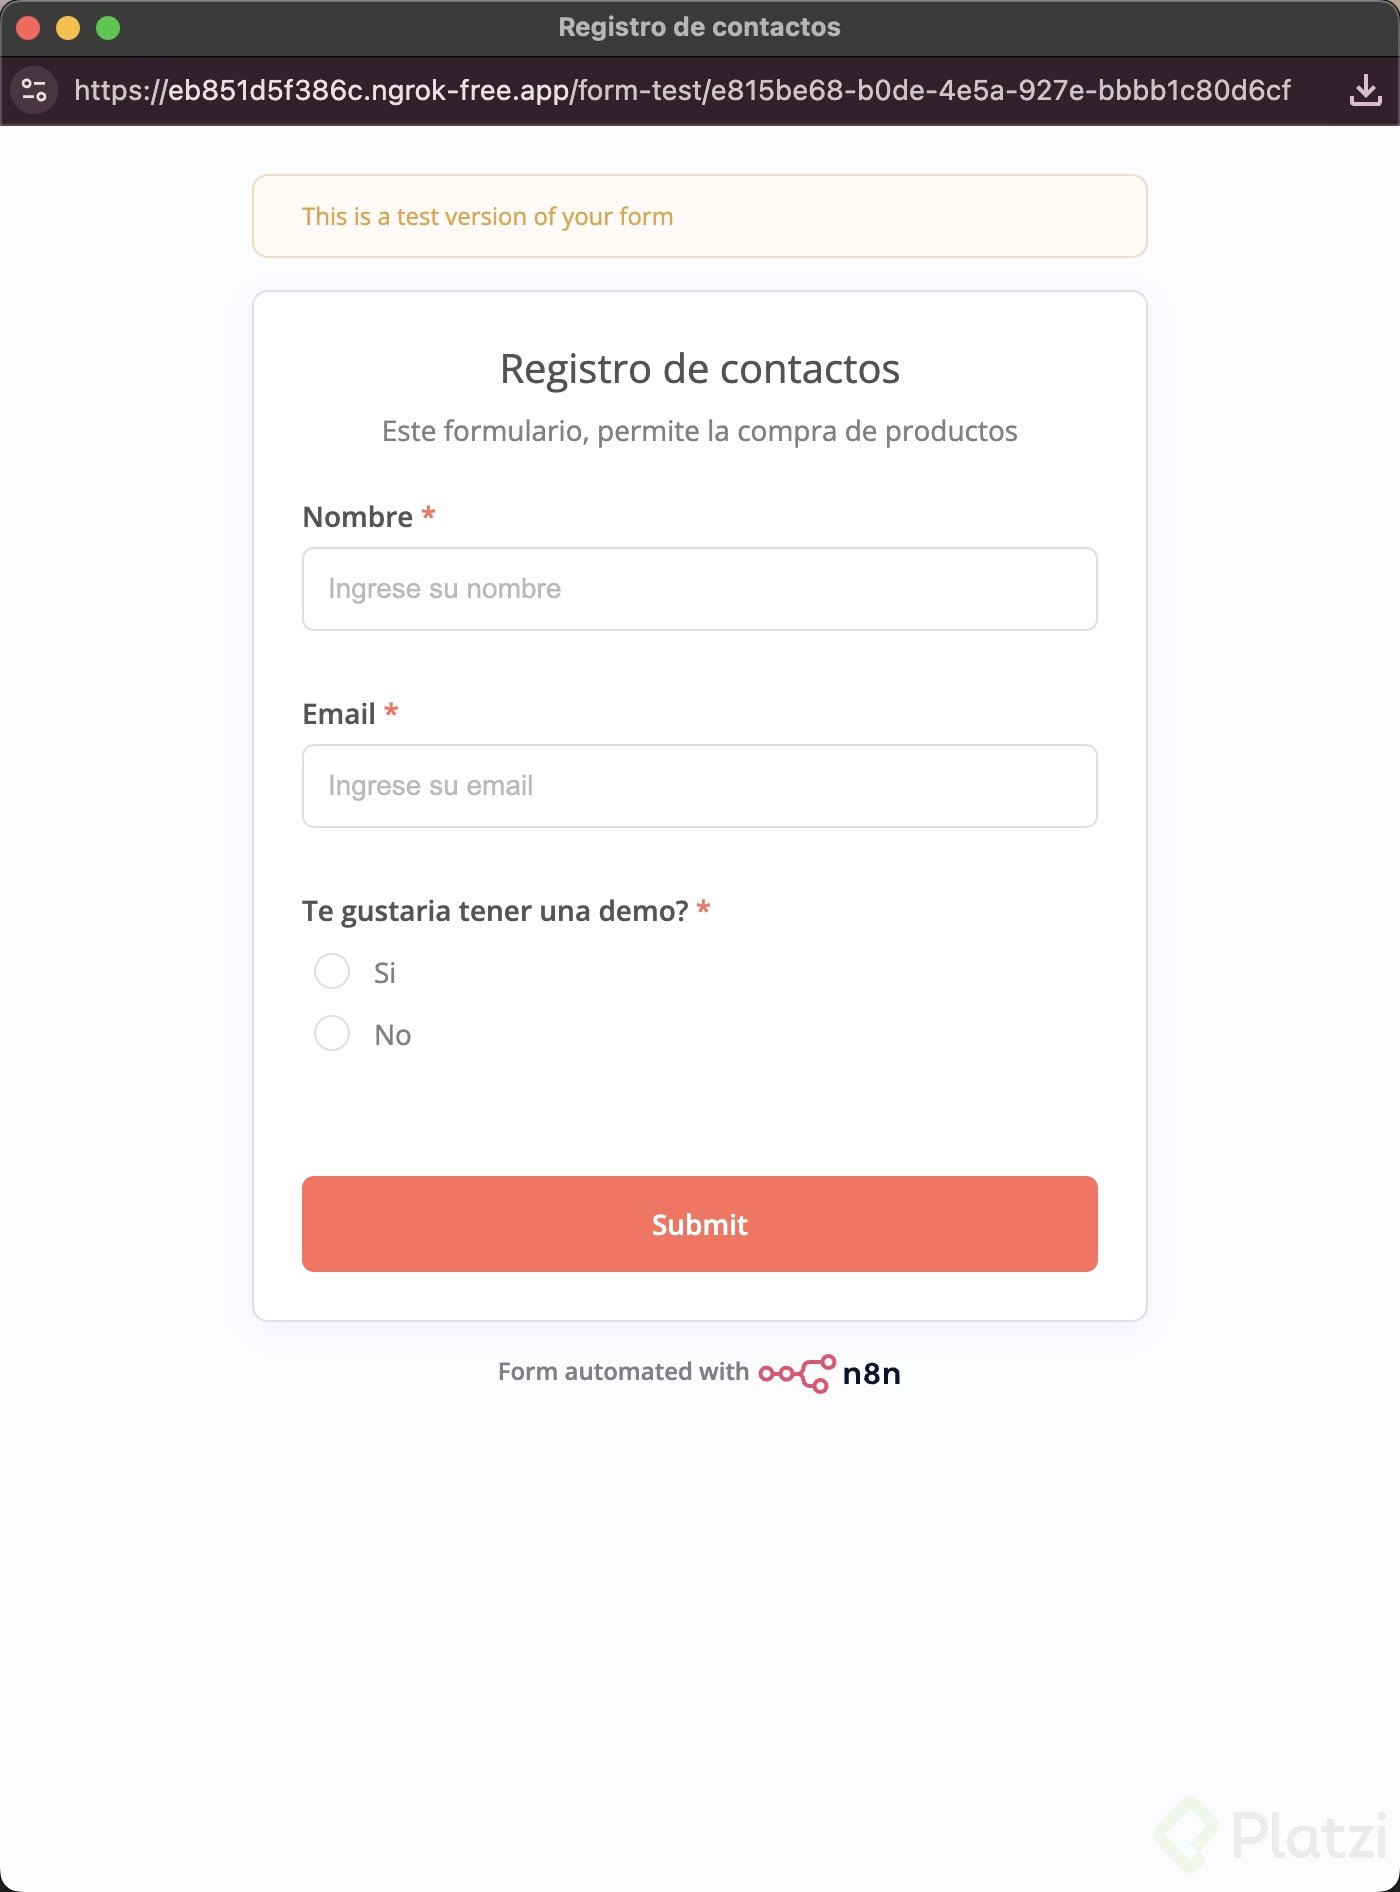Select the "Si" radio option
The height and width of the screenshot is (1892, 1400).
(x=332, y=971)
